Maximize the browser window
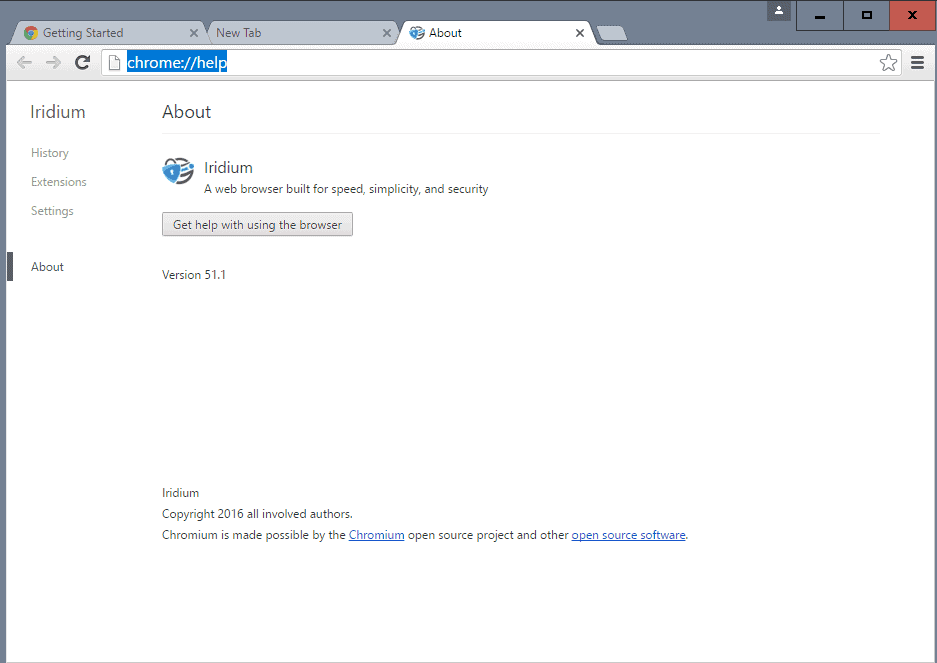Screen dimensions: 937x663 [x=866, y=16]
